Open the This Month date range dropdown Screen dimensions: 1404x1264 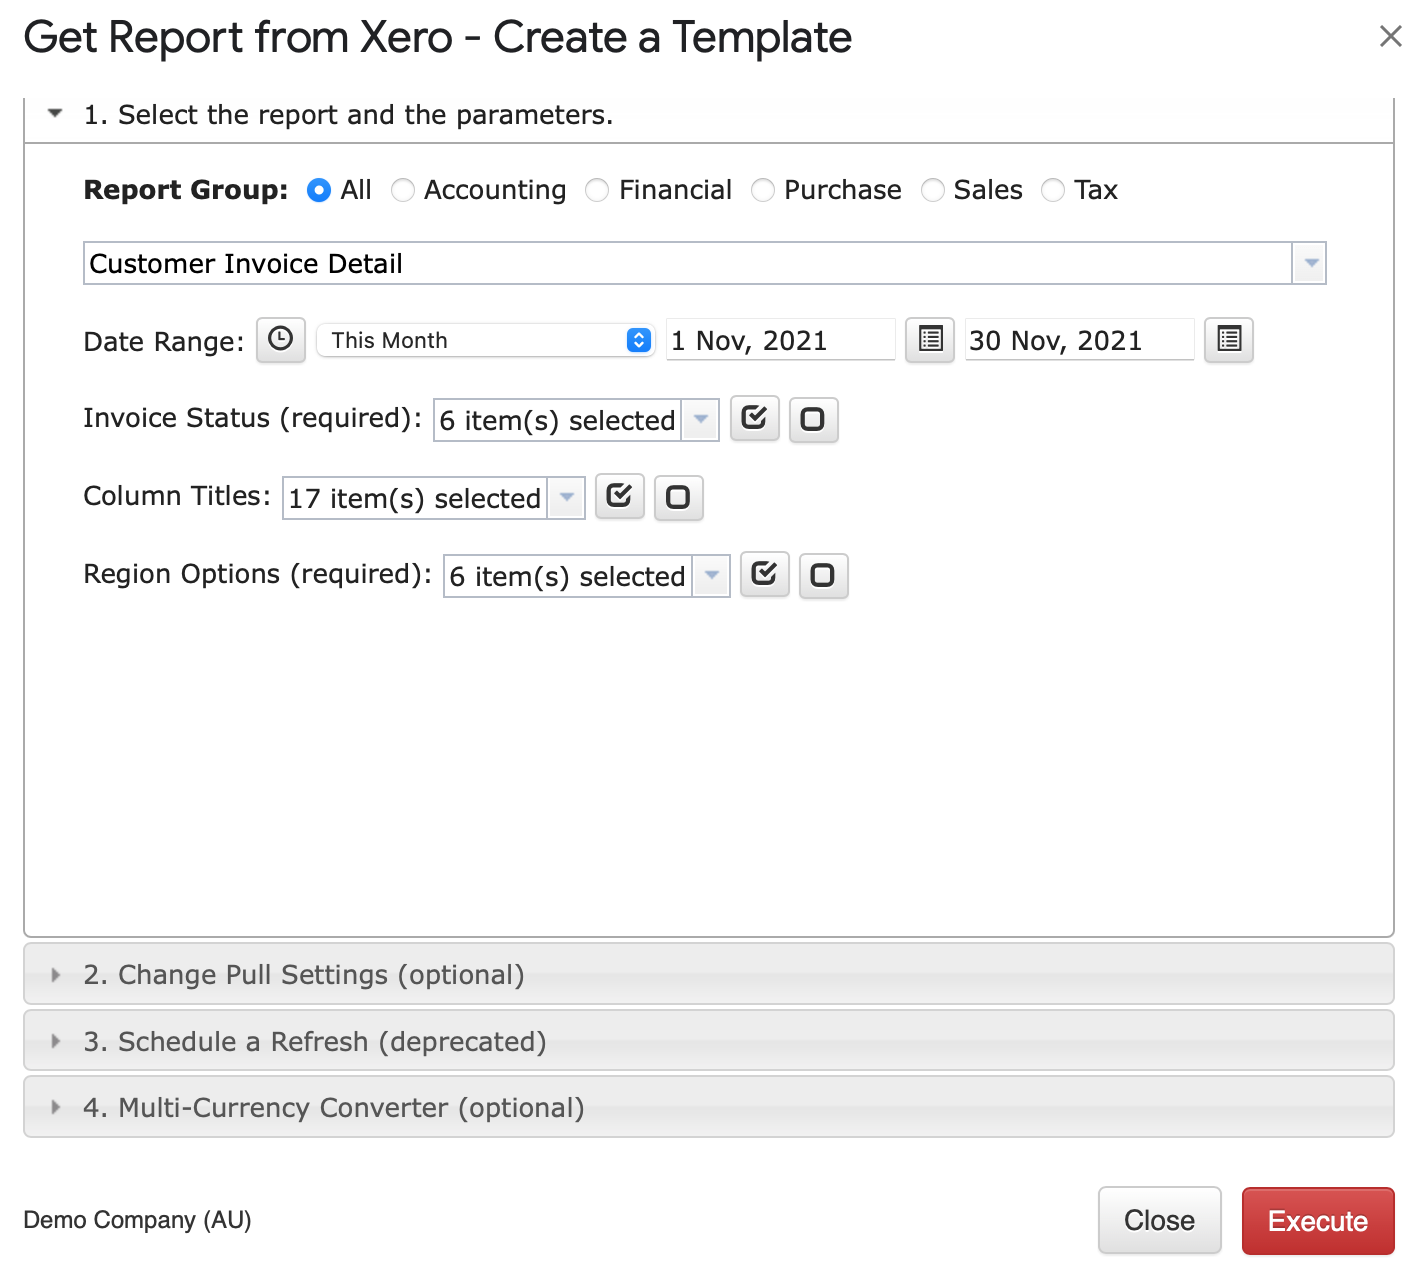[485, 340]
